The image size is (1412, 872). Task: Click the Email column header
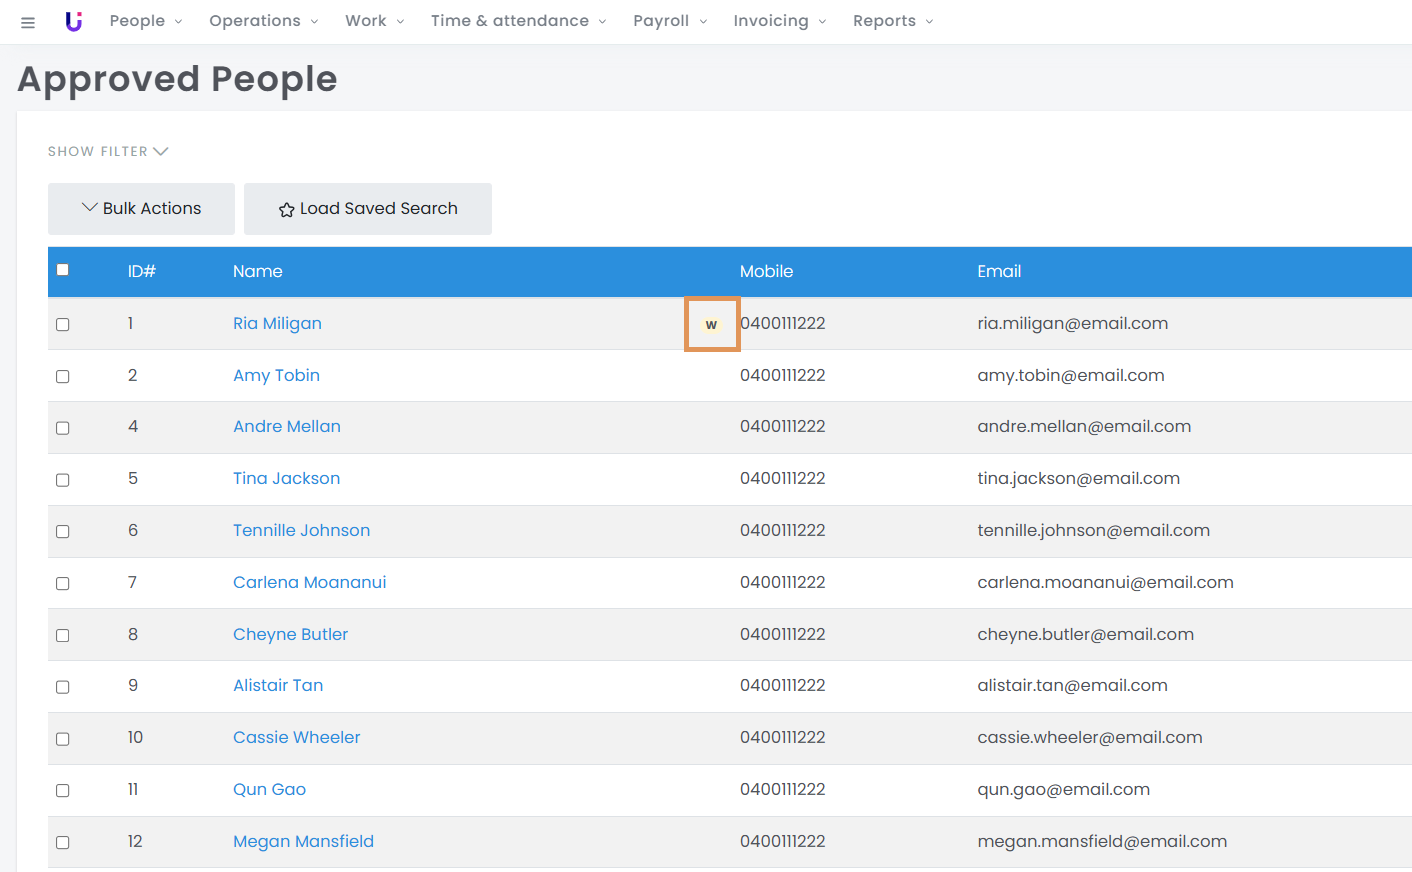998,271
